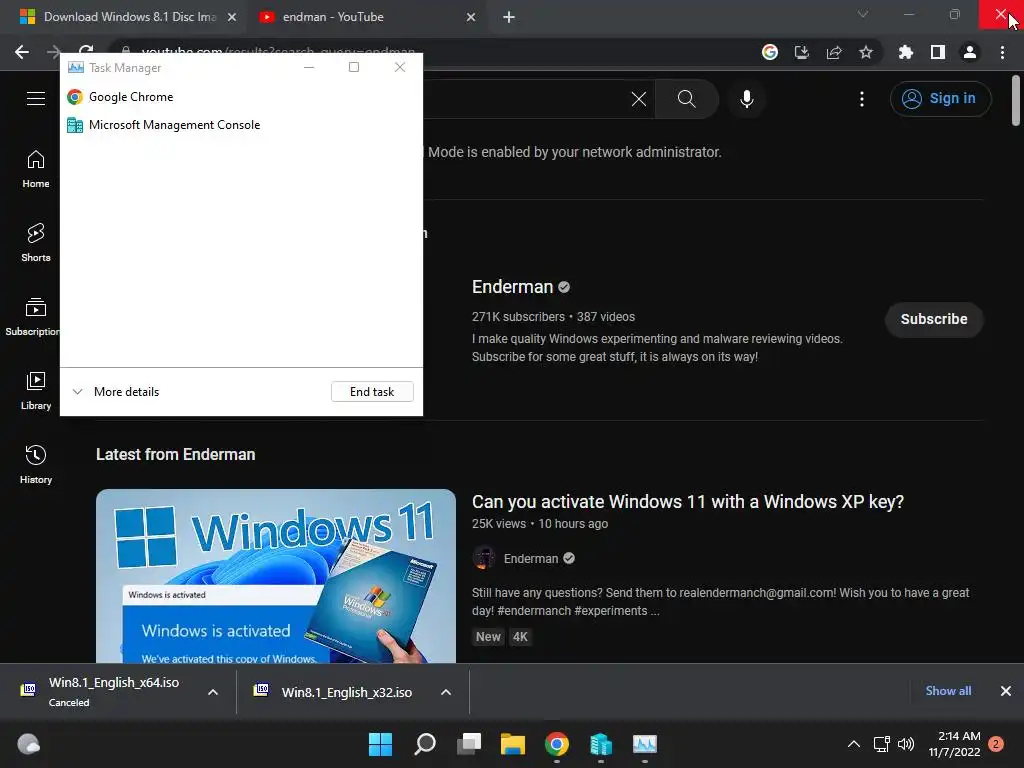Subscribe to Enderman channel
1024x768 pixels.
click(934, 319)
